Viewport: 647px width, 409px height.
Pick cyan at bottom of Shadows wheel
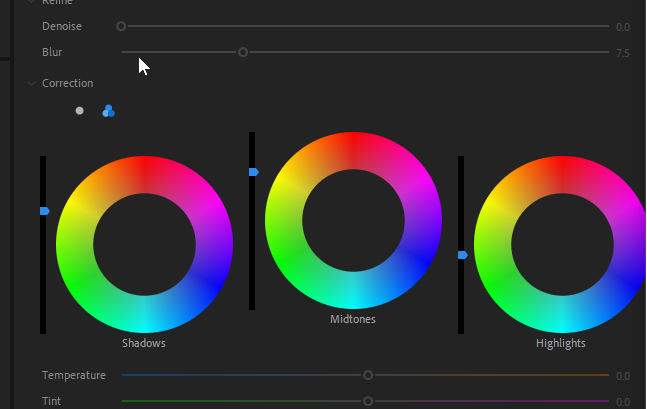point(144,314)
